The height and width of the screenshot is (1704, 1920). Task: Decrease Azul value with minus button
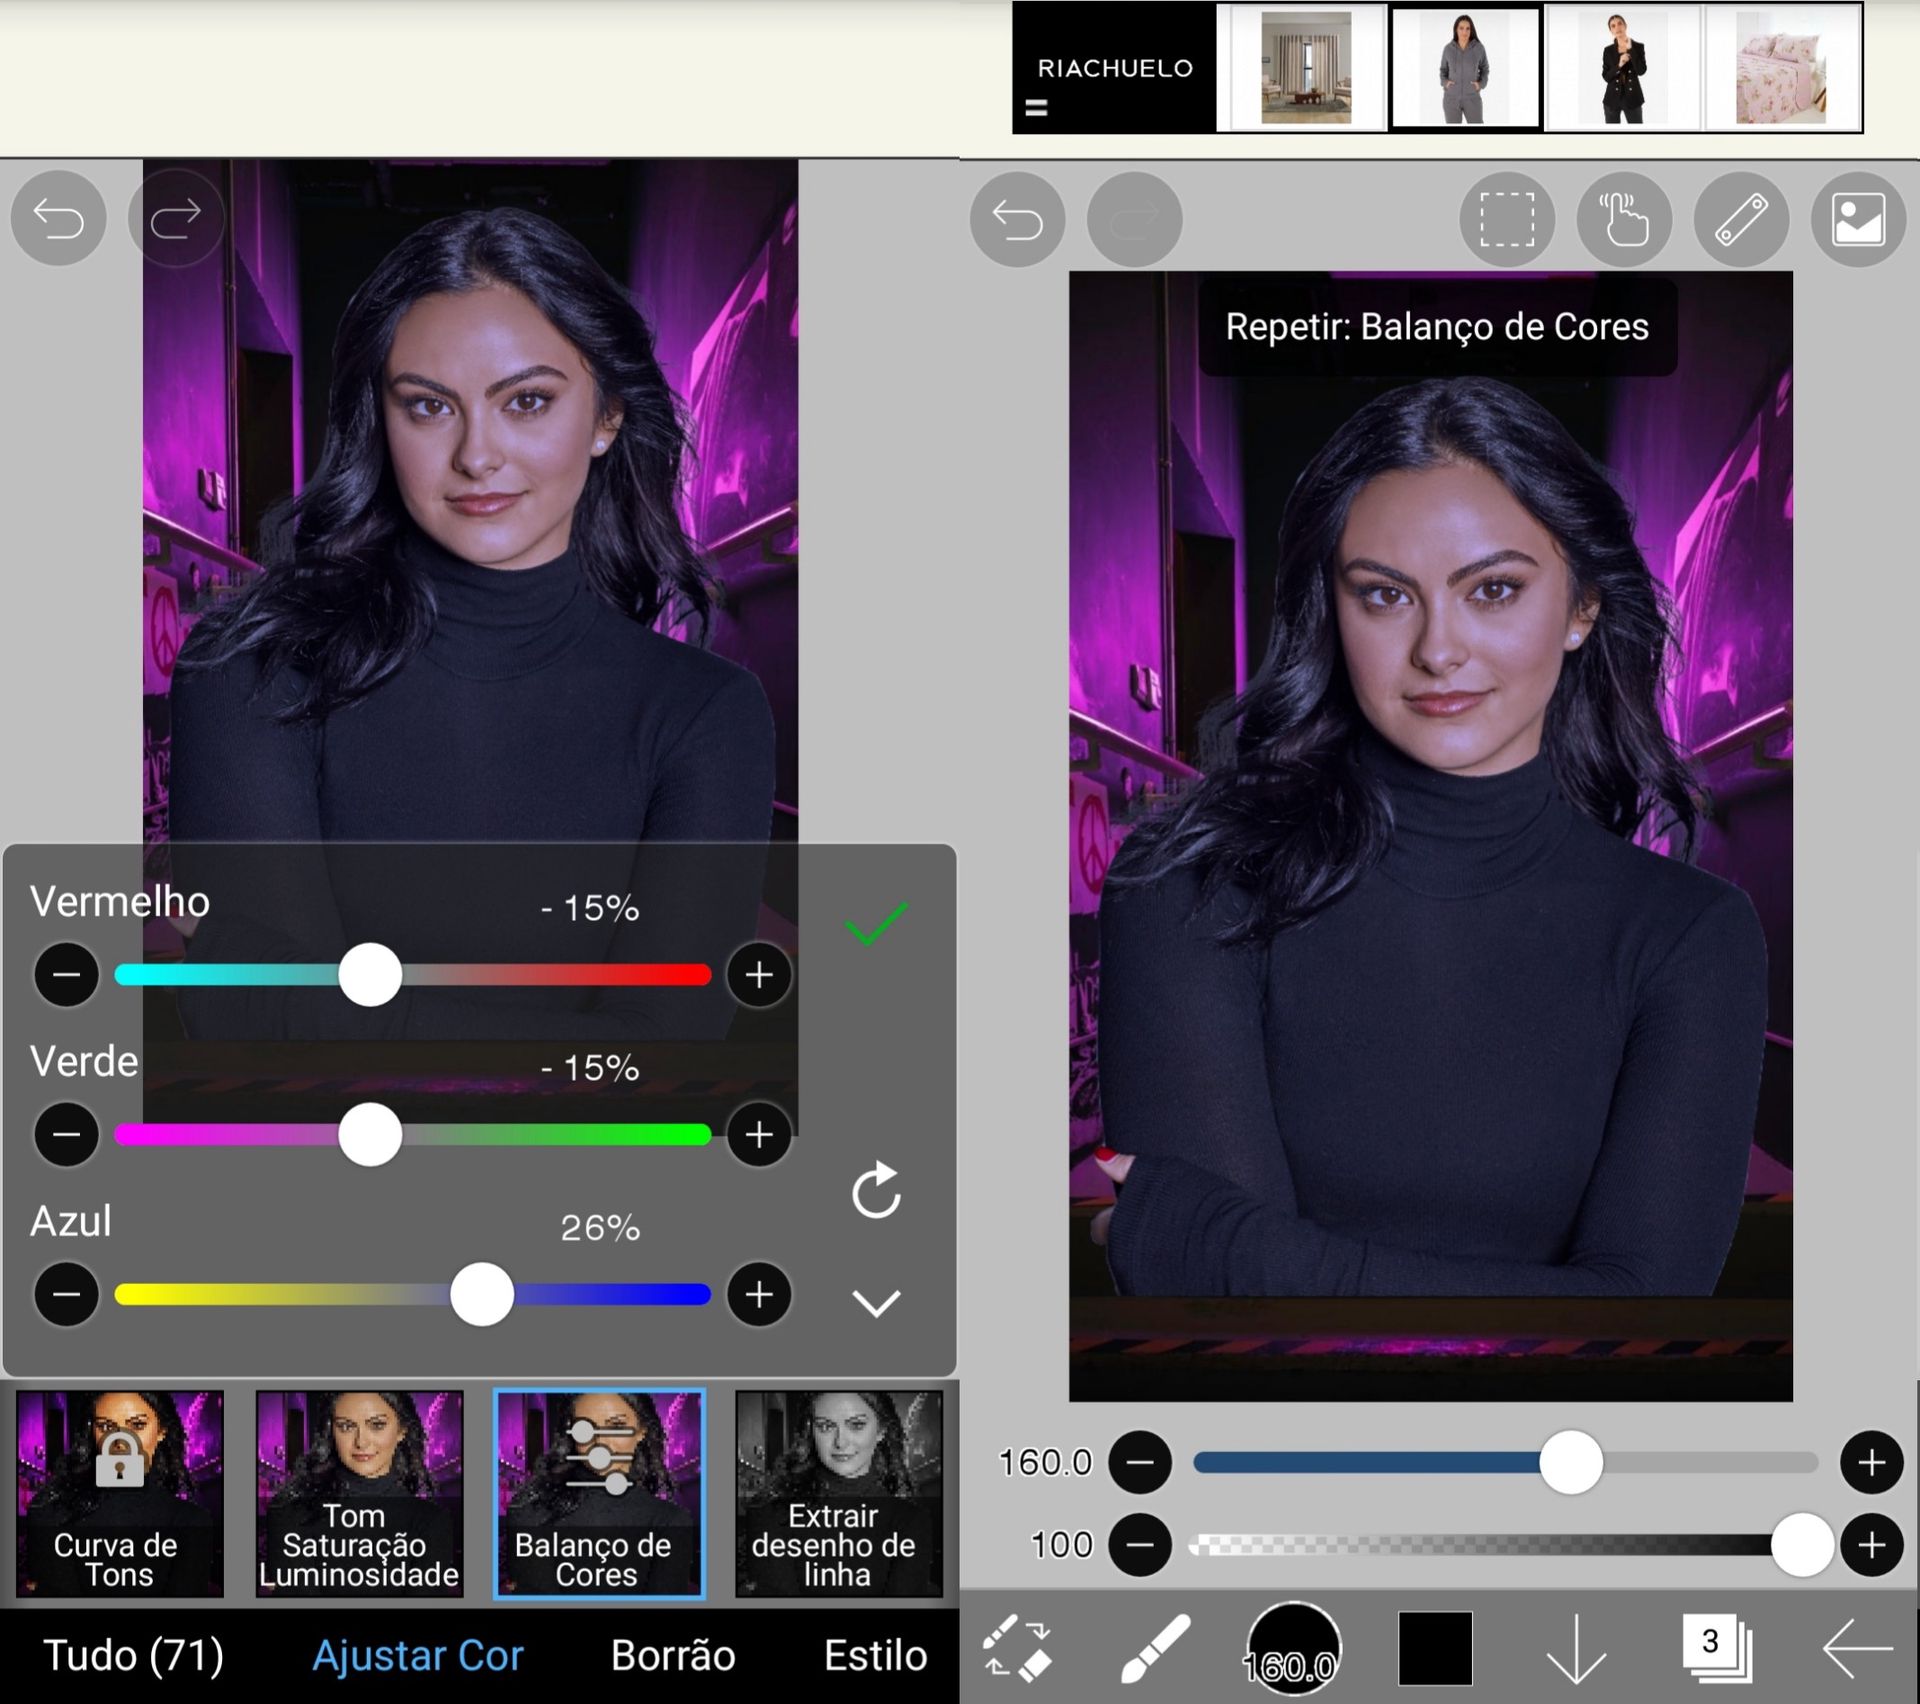point(67,1294)
